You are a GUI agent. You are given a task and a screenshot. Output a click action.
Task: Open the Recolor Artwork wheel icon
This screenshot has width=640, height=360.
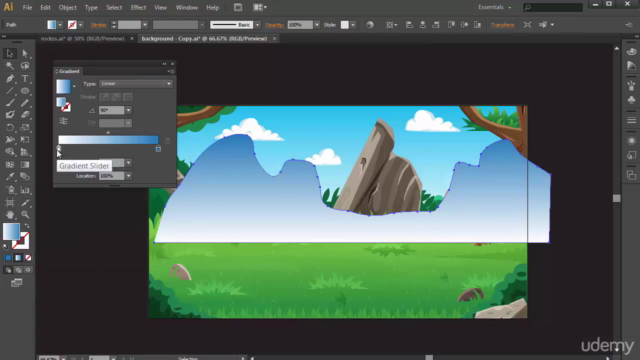pos(369,25)
